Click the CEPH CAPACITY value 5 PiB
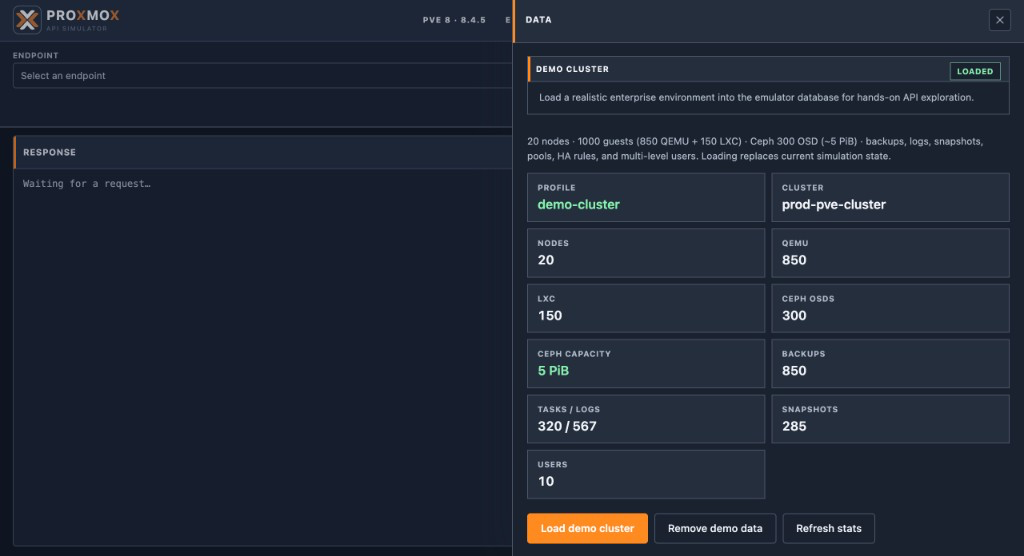 pyautogui.click(x=552, y=371)
